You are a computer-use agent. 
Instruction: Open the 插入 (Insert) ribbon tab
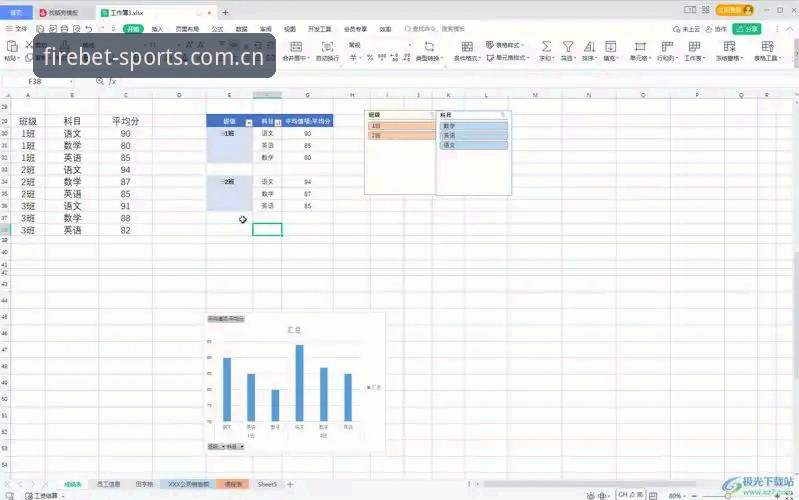coord(157,29)
